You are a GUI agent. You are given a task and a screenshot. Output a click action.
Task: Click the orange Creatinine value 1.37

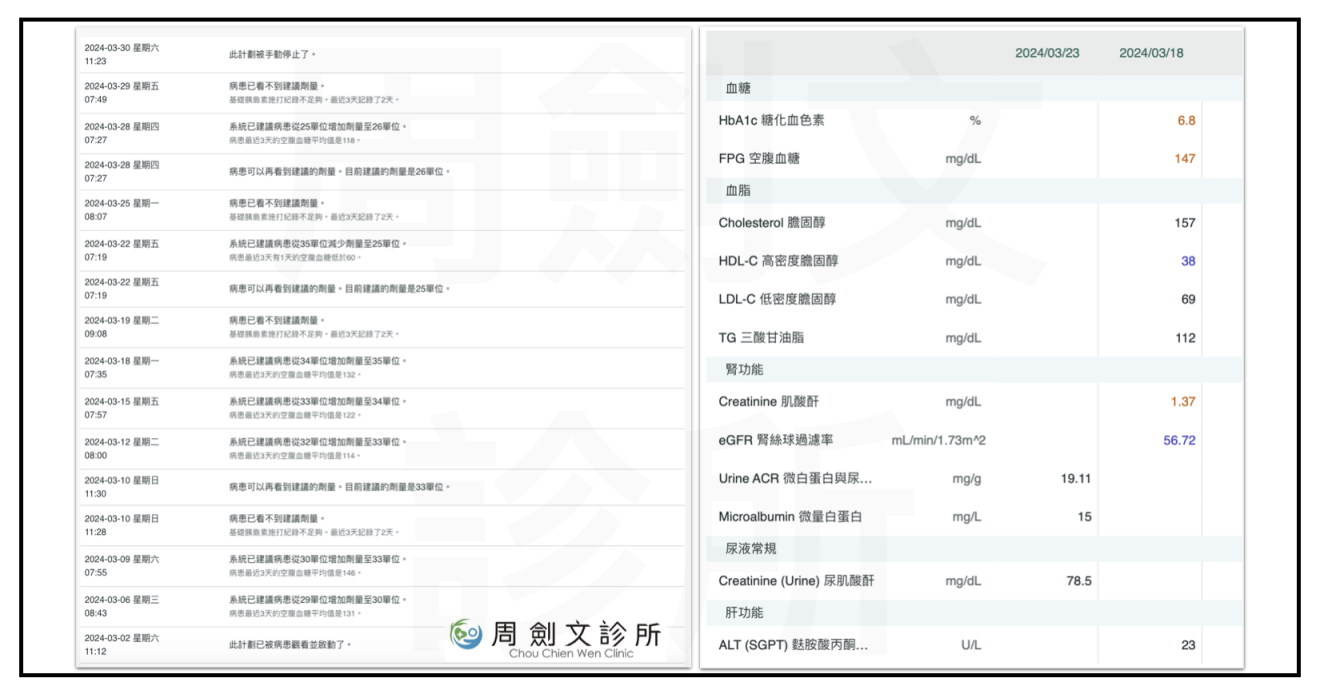pyautogui.click(x=1182, y=402)
